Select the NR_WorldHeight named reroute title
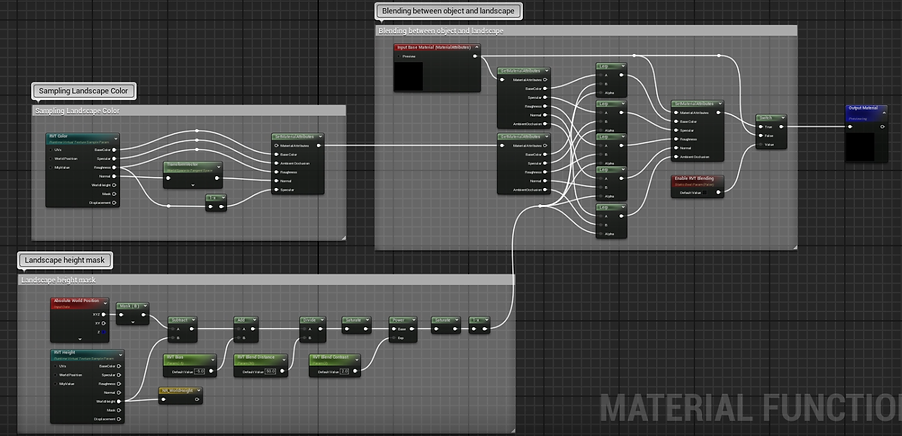 point(175,391)
